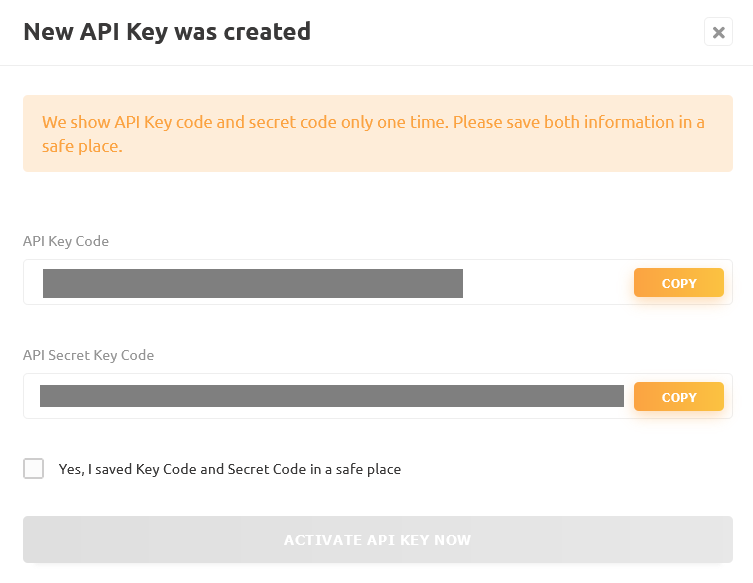Viewport: 753px width, 583px height.
Task: Copy the API Secret Key Code
Action: coord(679,397)
